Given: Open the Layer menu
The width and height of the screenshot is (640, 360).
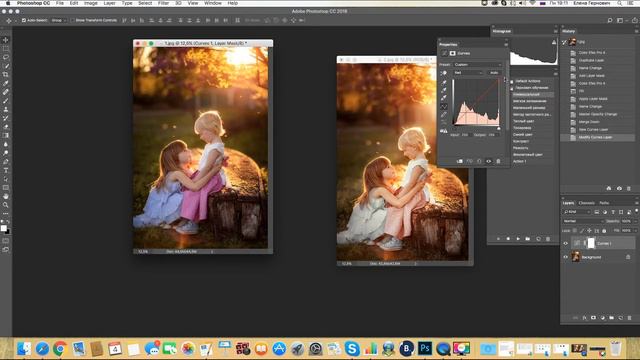Looking at the screenshot, I should pos(109,3).
